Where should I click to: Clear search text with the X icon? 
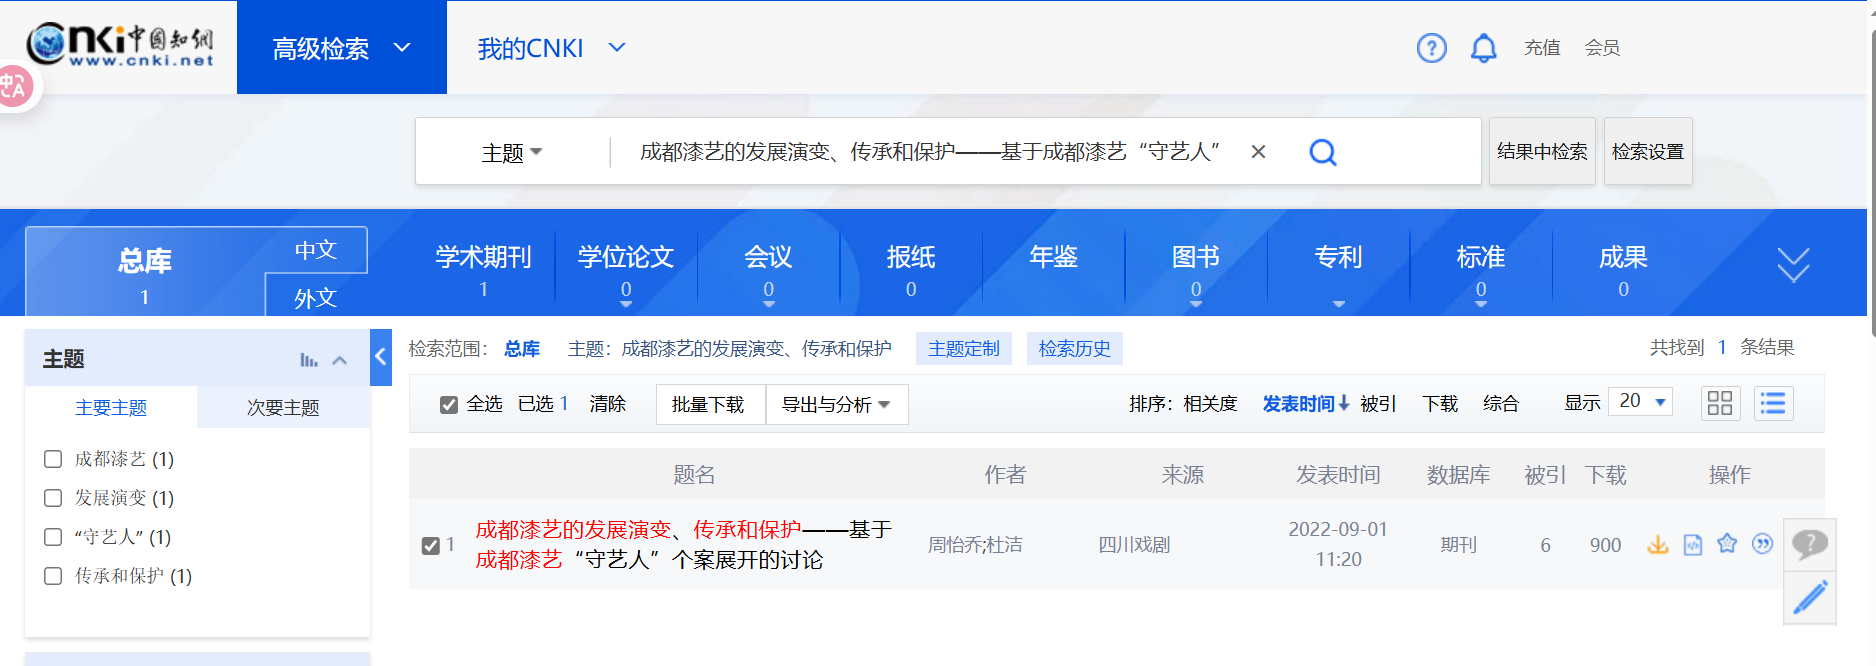[x=1258, y=152]
